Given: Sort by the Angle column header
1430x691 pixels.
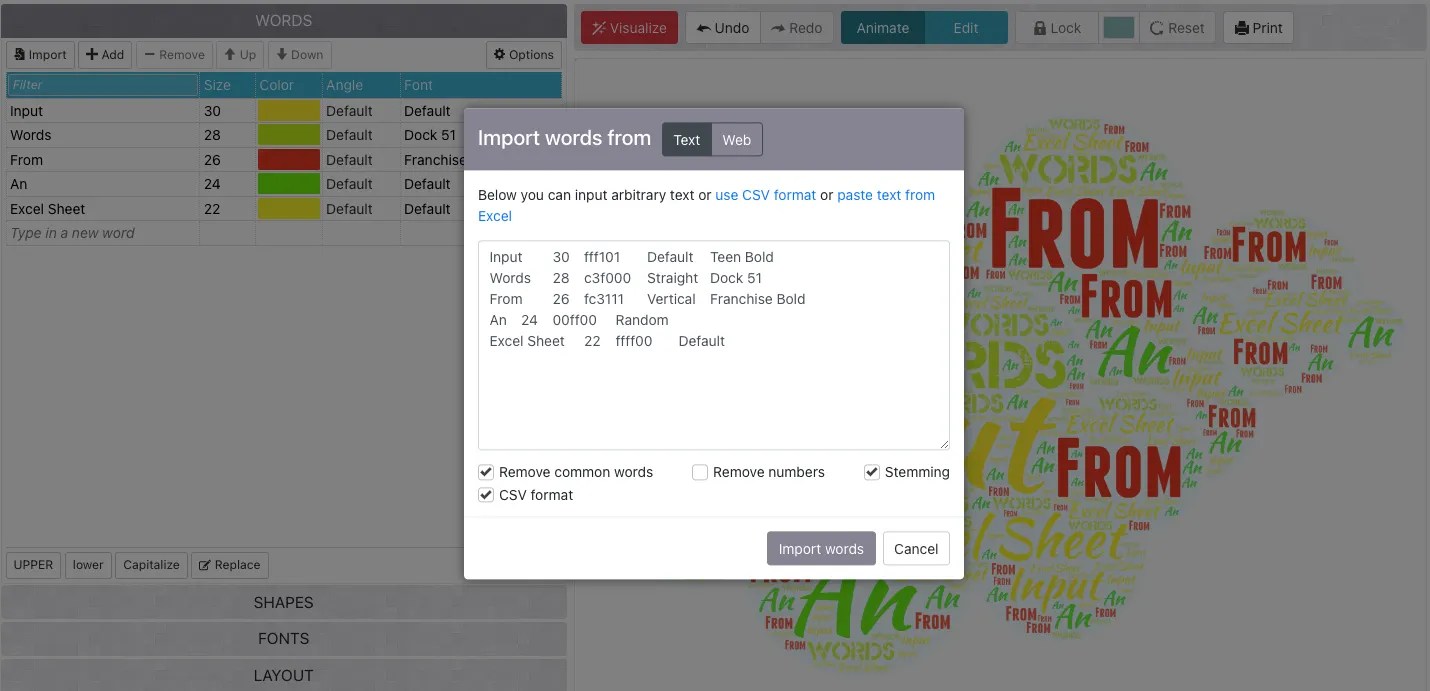Looking at the screenshot, I should [x=360, y=85].
